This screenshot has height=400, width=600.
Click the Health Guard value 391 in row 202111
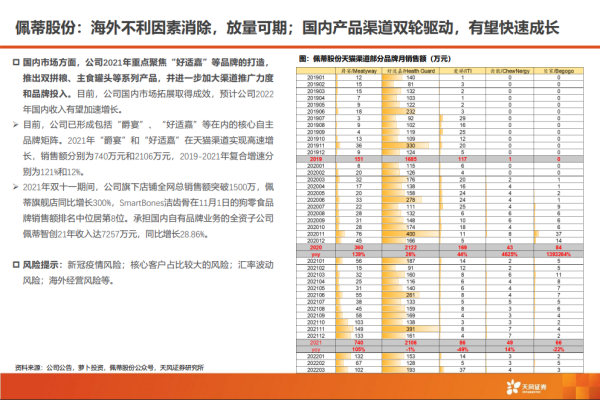click(x=411, y=329)
